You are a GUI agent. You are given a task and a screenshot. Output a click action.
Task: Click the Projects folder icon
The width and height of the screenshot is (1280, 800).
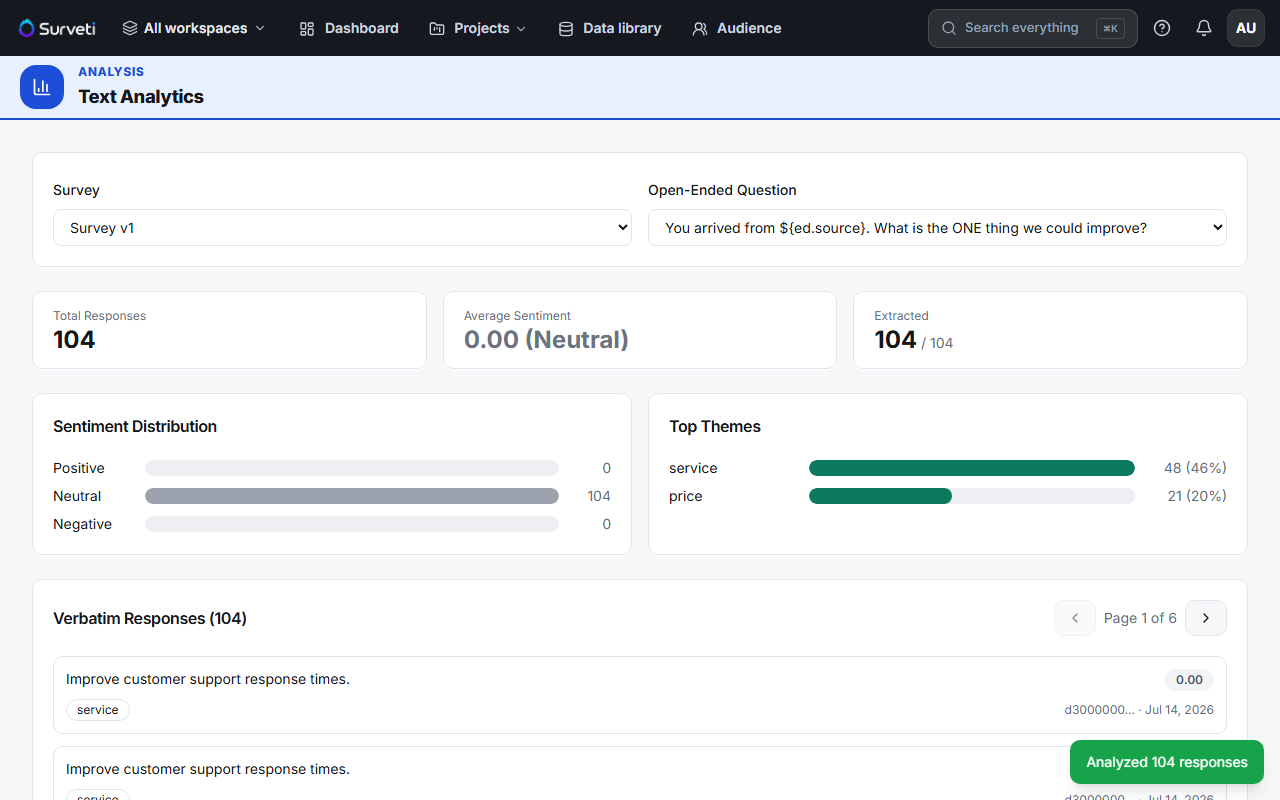pyautogui.click(x=437, y=28)
